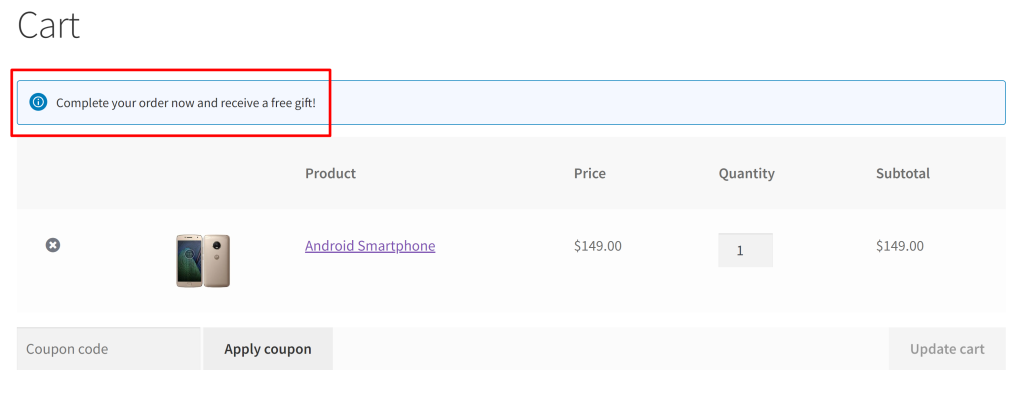Click the $149.00 value under Price
1024x410 pixels.
click(598, 246)
